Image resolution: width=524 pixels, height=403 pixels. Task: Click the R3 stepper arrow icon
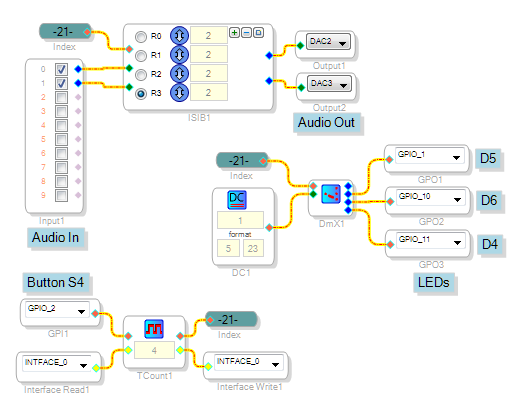(x=179, y=93)
